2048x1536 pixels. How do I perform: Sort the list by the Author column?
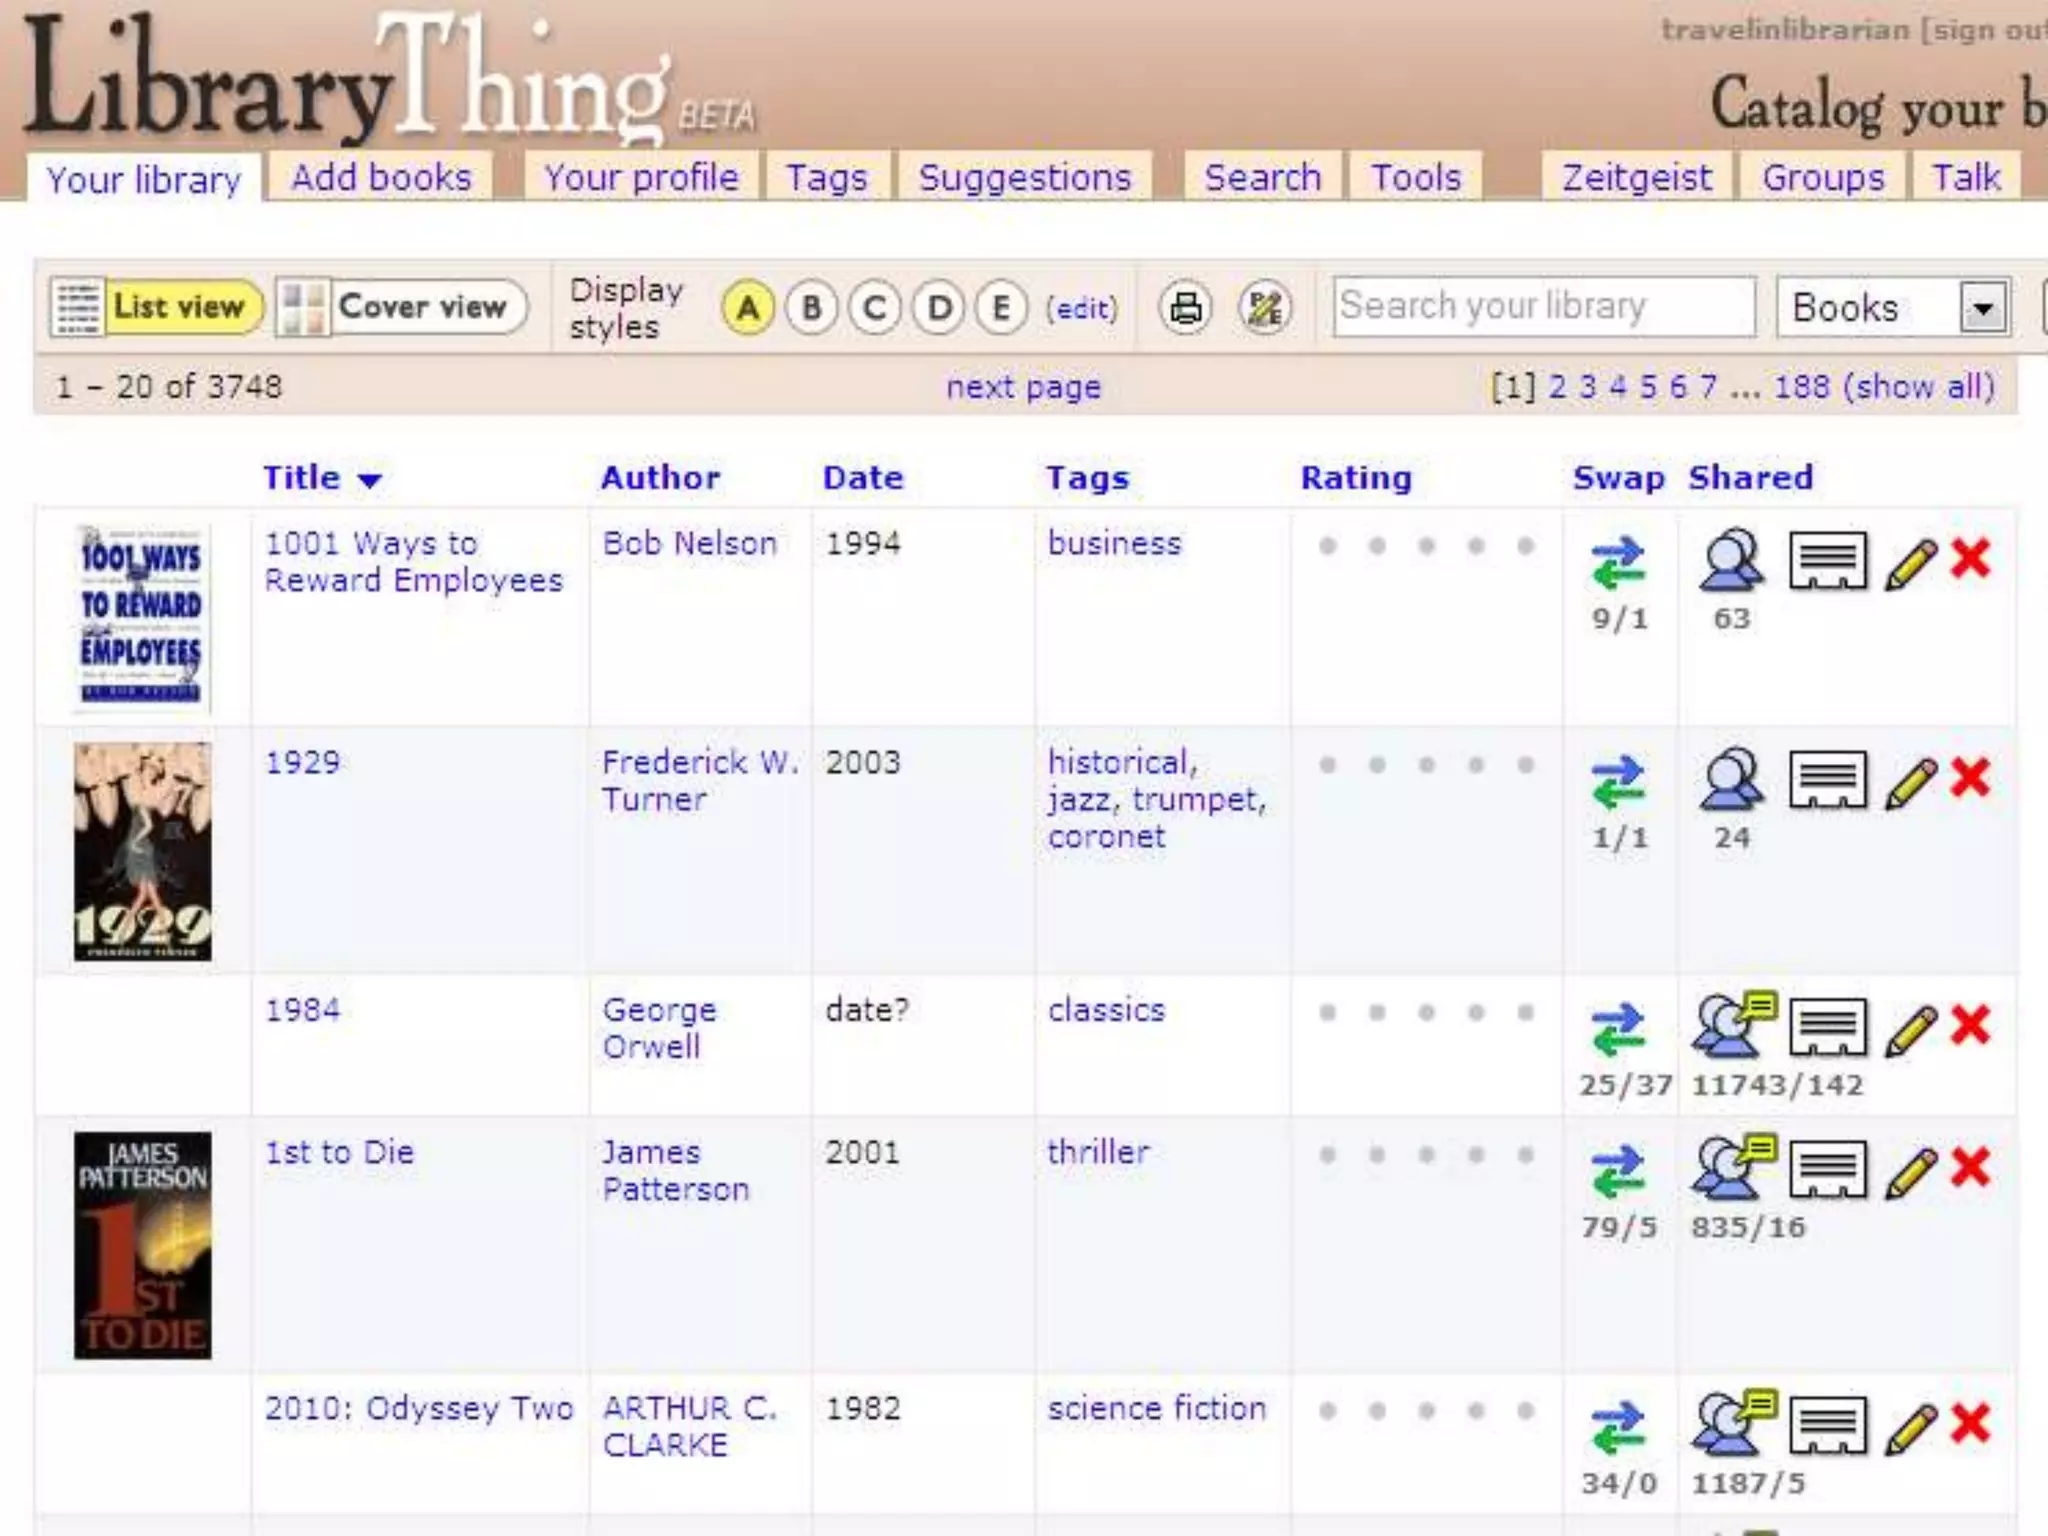(x=660, y=478)
